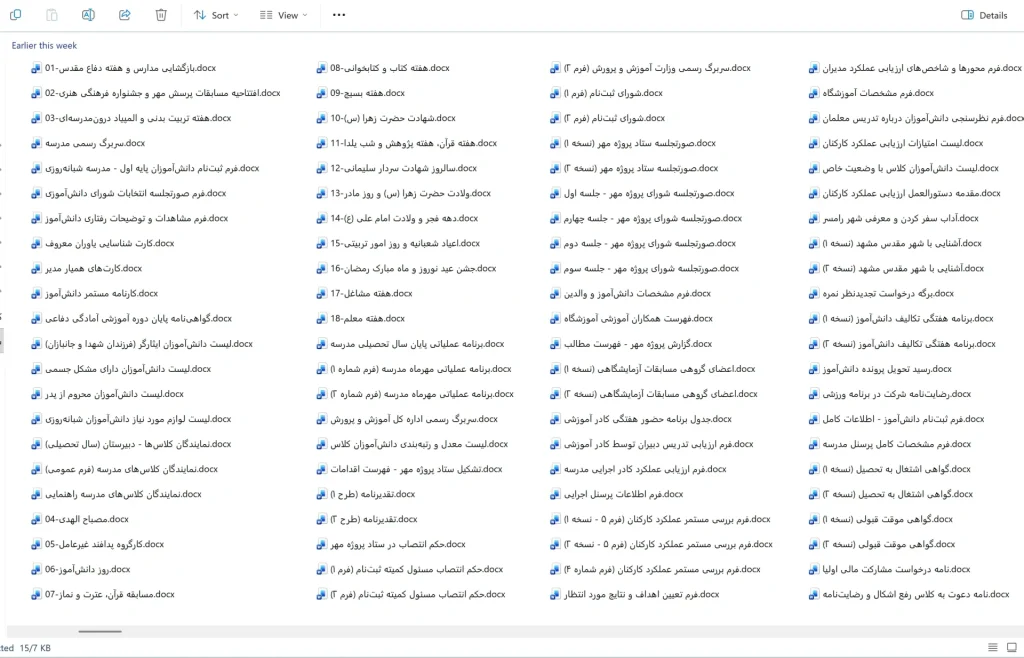Click the Share icon in the toolbar

pyautogui.click(x=124, y=14)
